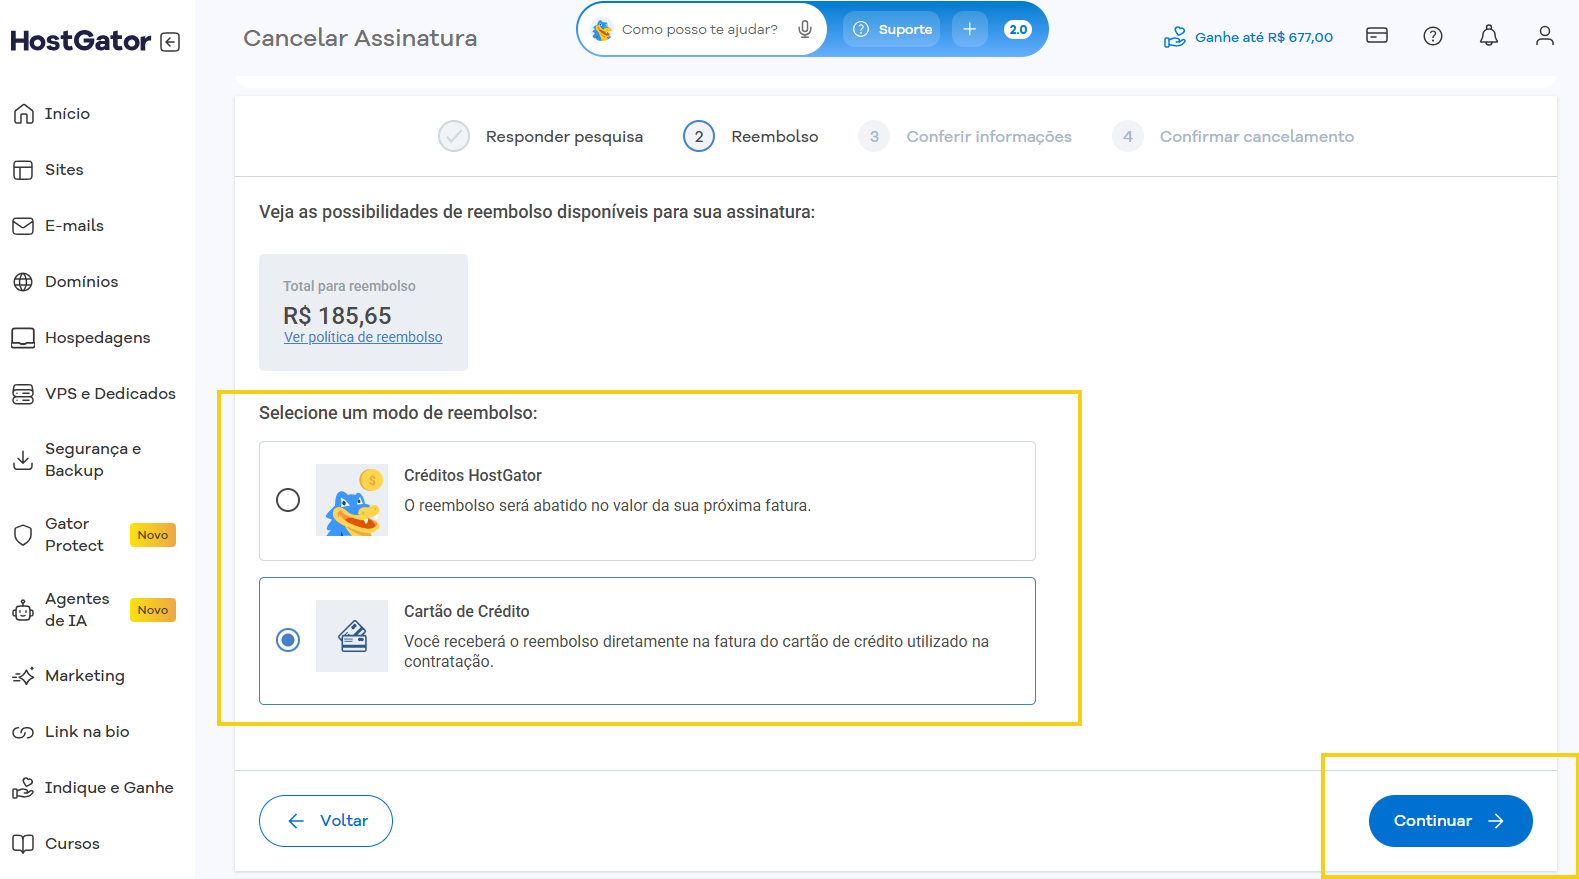Viewport: 1579px width, 879px height.
Task: Click the Cancelar Assinatura page title
Action: 360,38
